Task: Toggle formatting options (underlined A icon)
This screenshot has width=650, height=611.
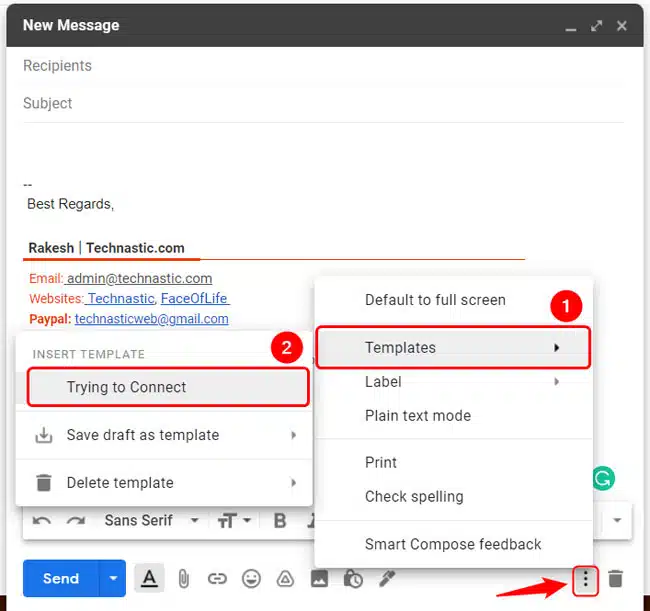Action: [x=149, y=578]
